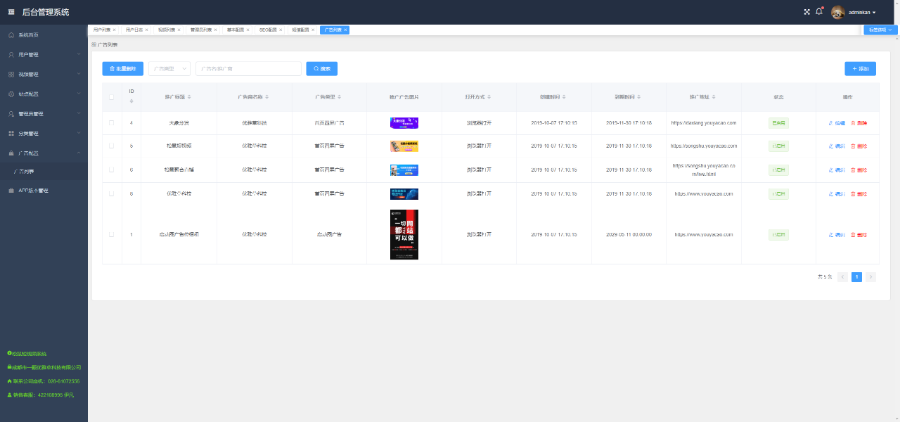Click the green status tag in the ID 1 row
The image size is (900, 422).
tap(779, 234)
